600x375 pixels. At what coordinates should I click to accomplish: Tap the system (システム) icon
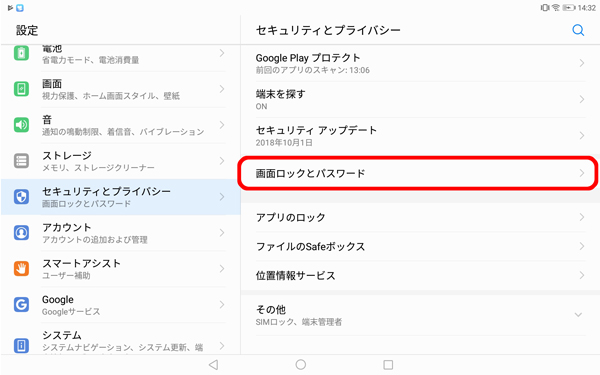click(21, 345)
